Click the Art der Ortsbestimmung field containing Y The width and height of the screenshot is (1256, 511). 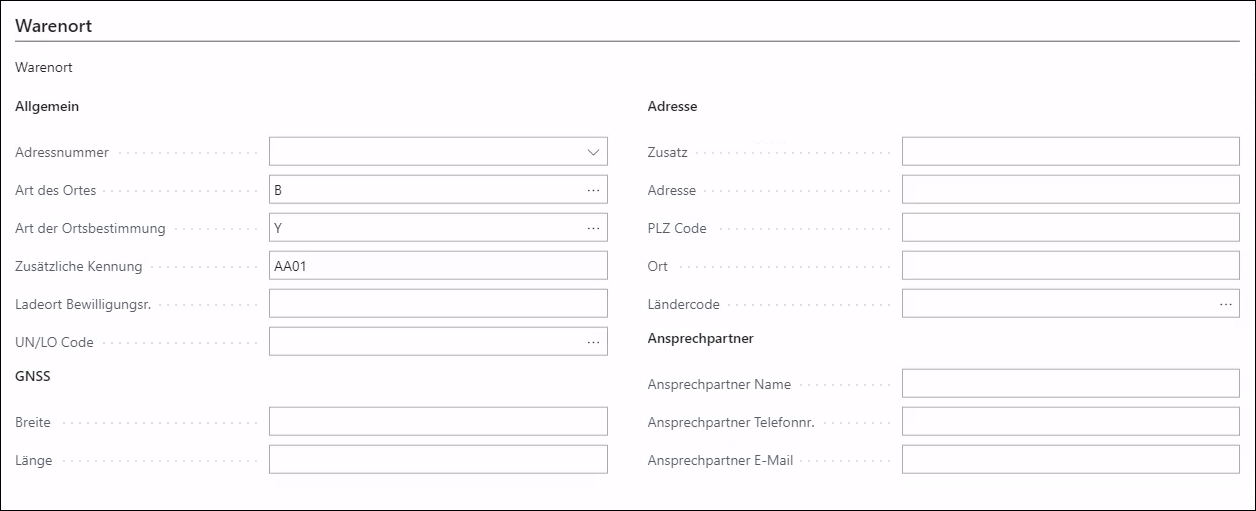tap(425, 228)
